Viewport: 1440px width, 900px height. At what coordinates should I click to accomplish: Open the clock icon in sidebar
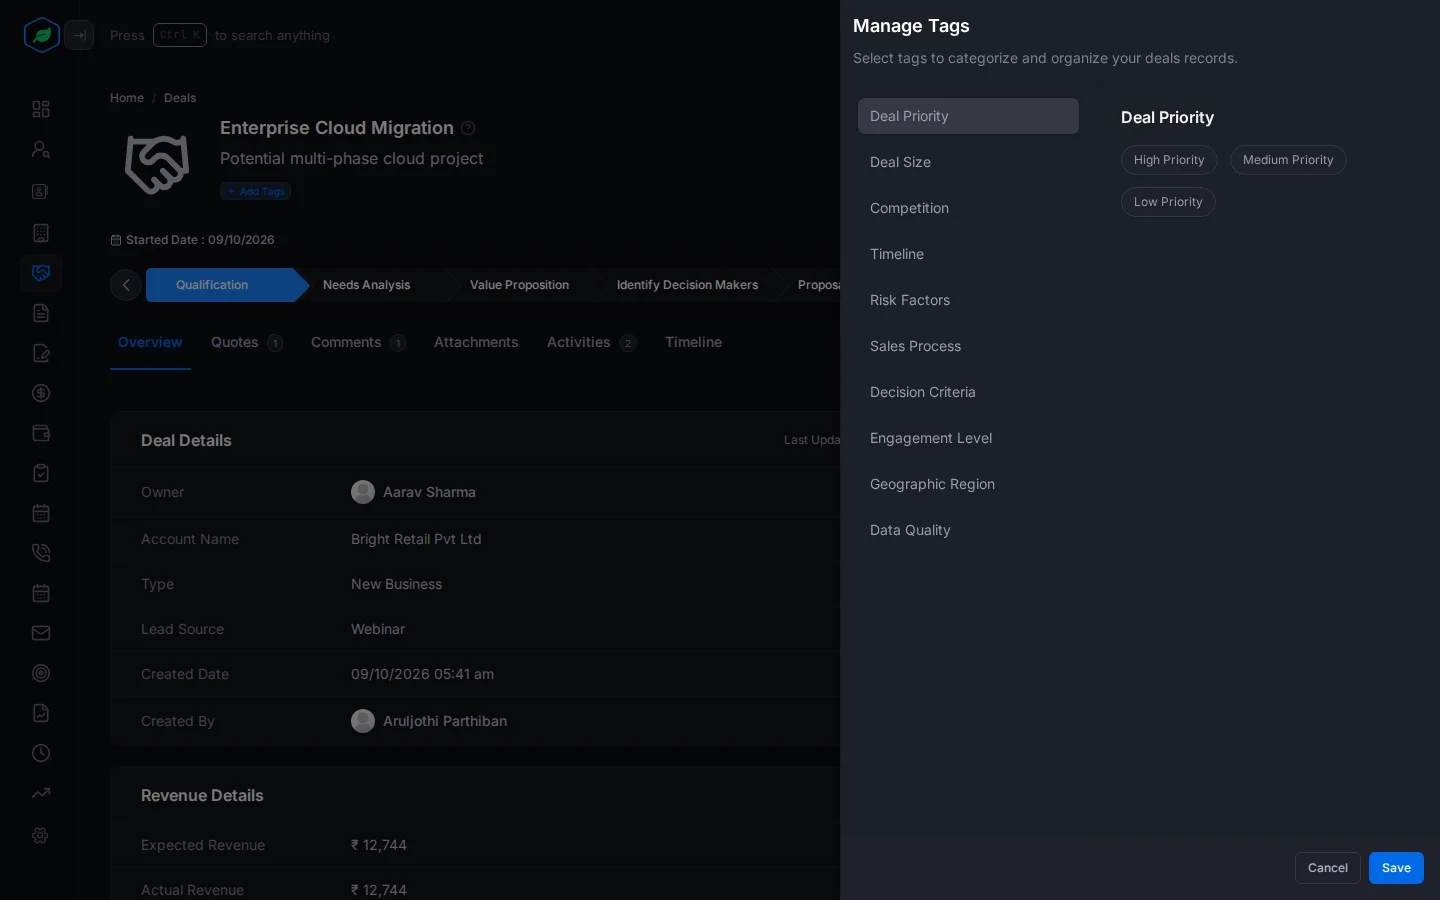pos(41,753)
